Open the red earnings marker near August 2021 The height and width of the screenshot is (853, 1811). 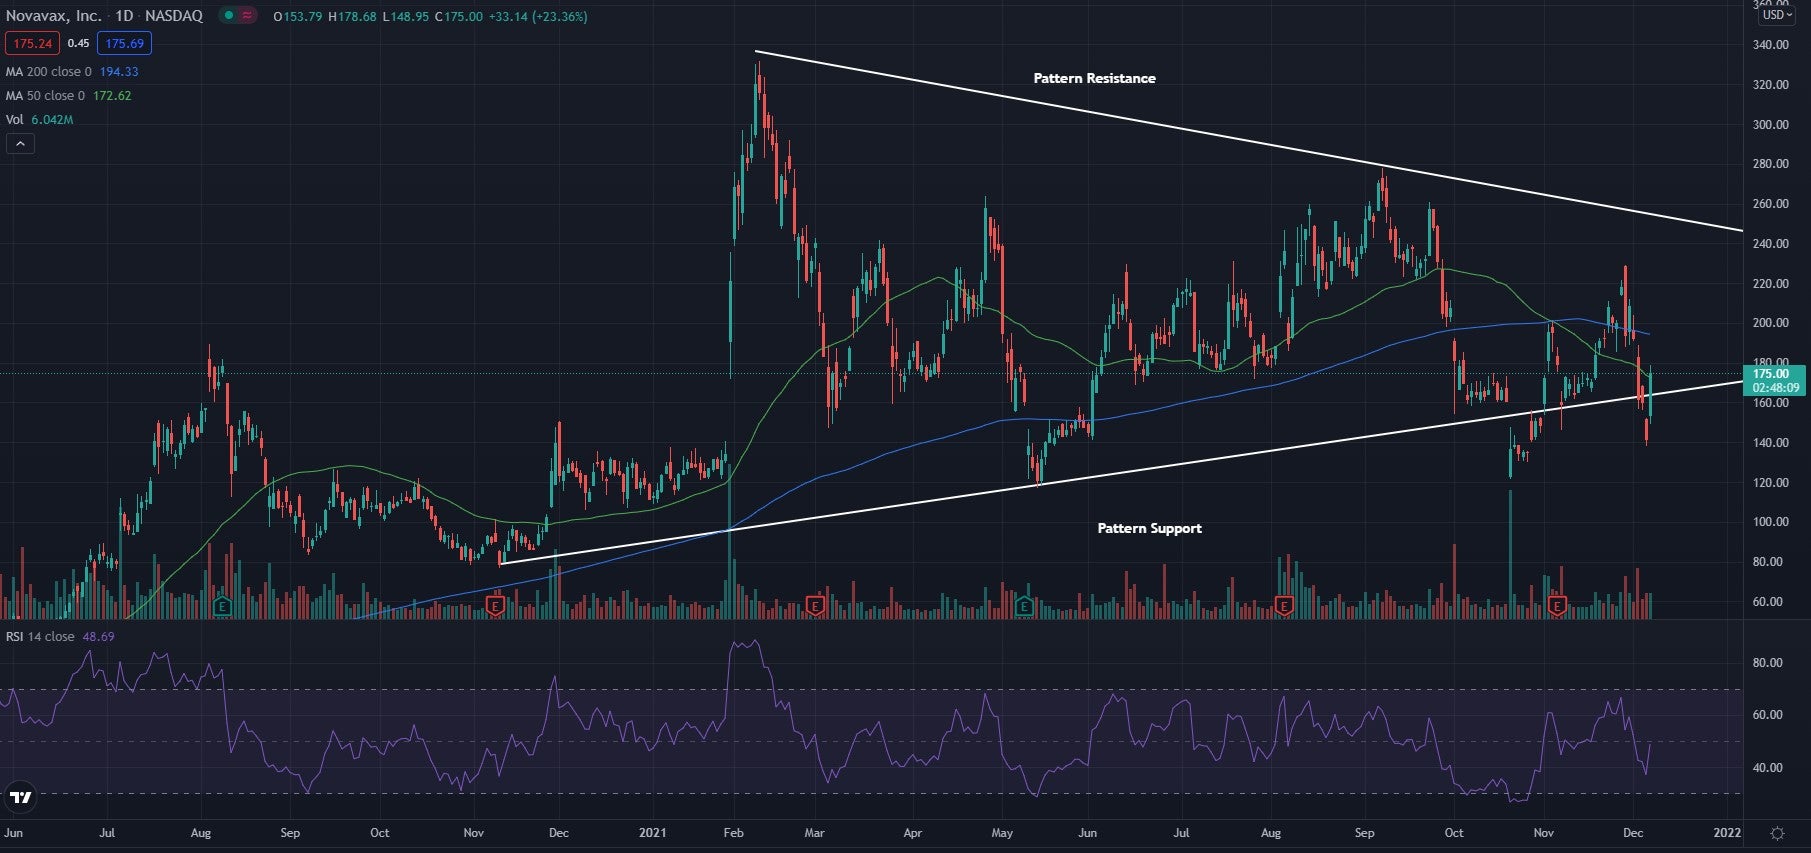coord(1284,605)
